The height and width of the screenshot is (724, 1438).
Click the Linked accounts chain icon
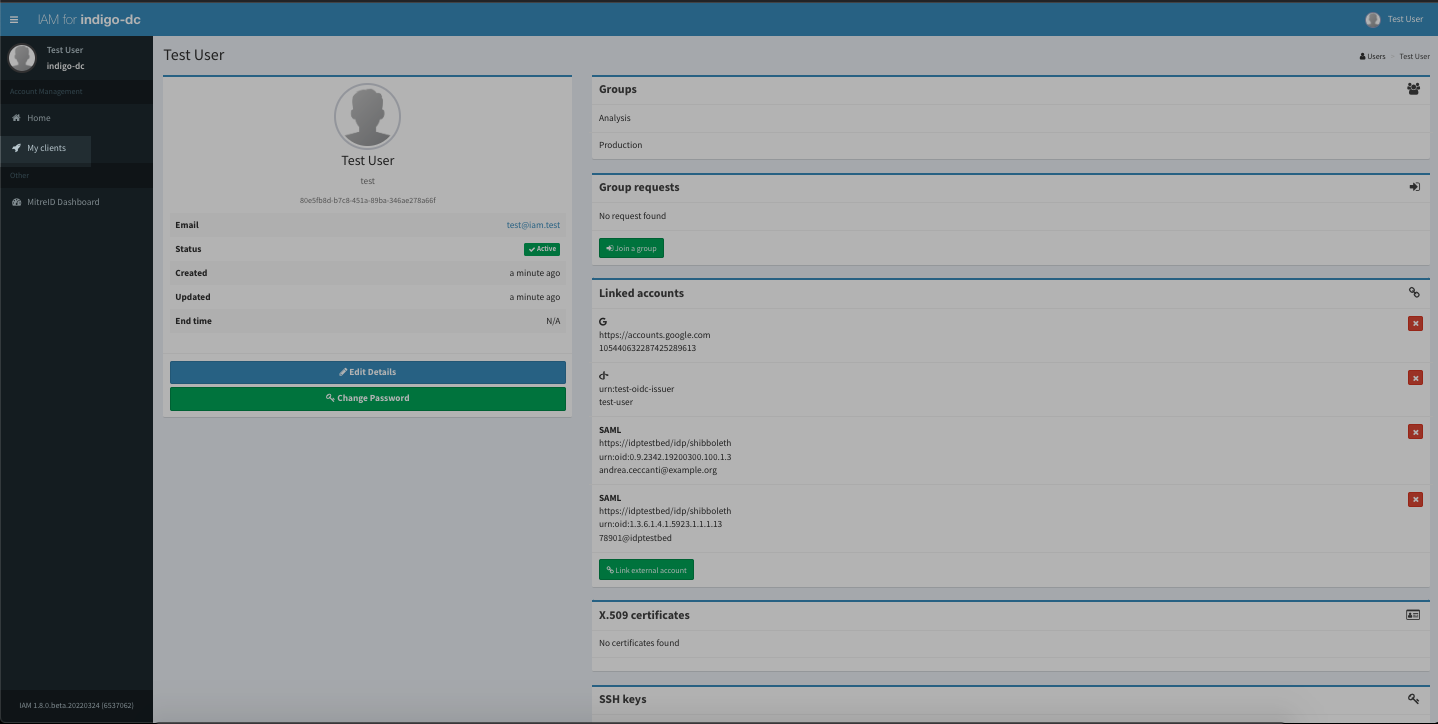coord(1414,293)
